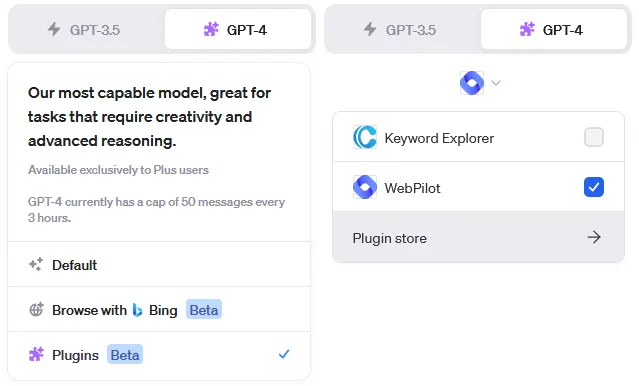The height and width of the screenshot is (386, 639).
Task: Click lightning bolt icon in right GPT-3.5 tab
Action: pos(370,29)
